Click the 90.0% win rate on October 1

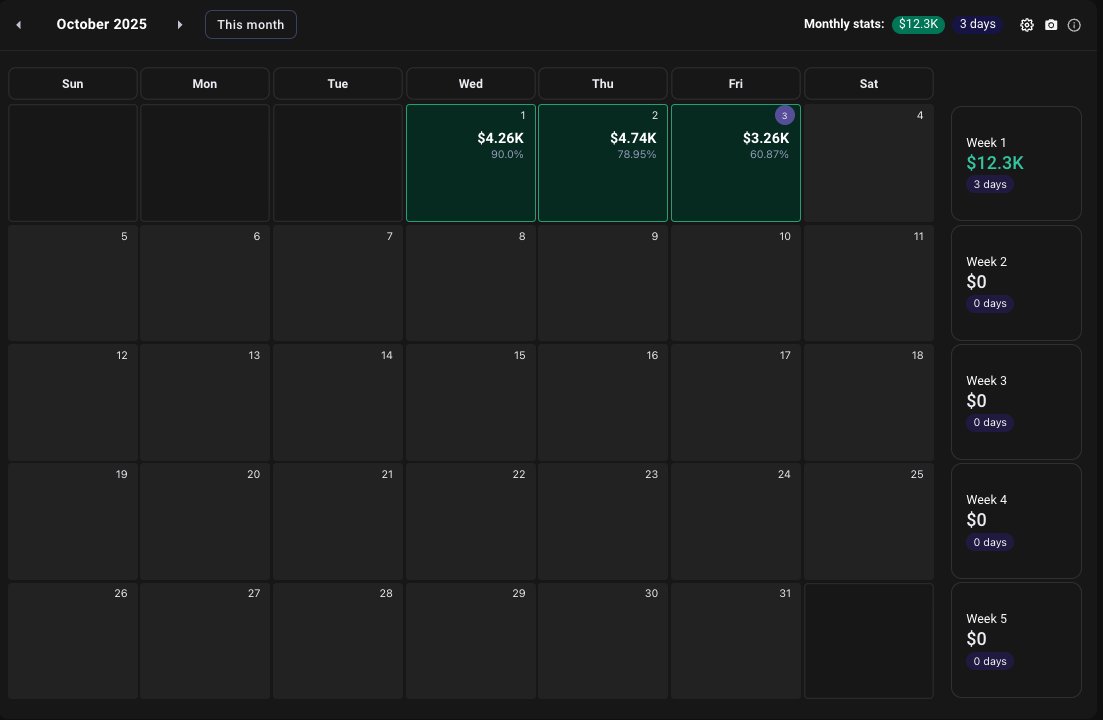[x=507, y=155]
